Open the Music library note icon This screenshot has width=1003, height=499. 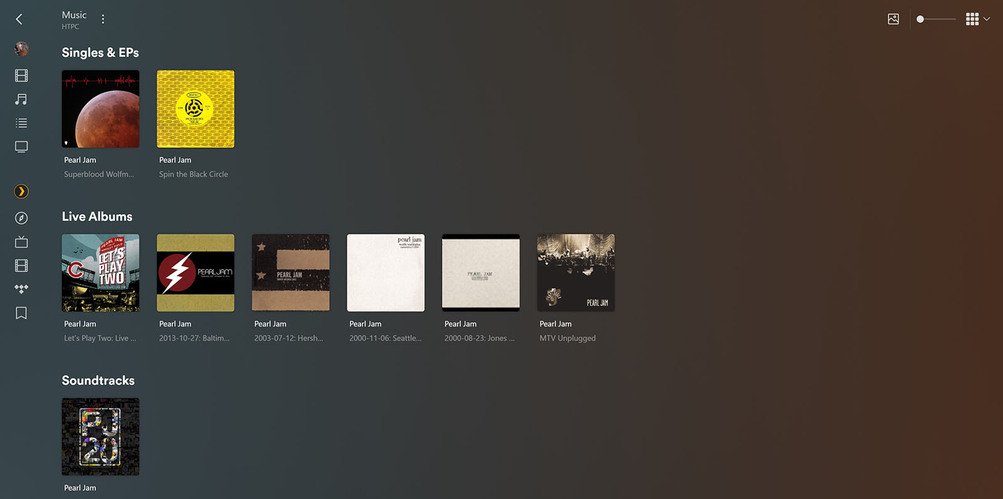point(21,99)
